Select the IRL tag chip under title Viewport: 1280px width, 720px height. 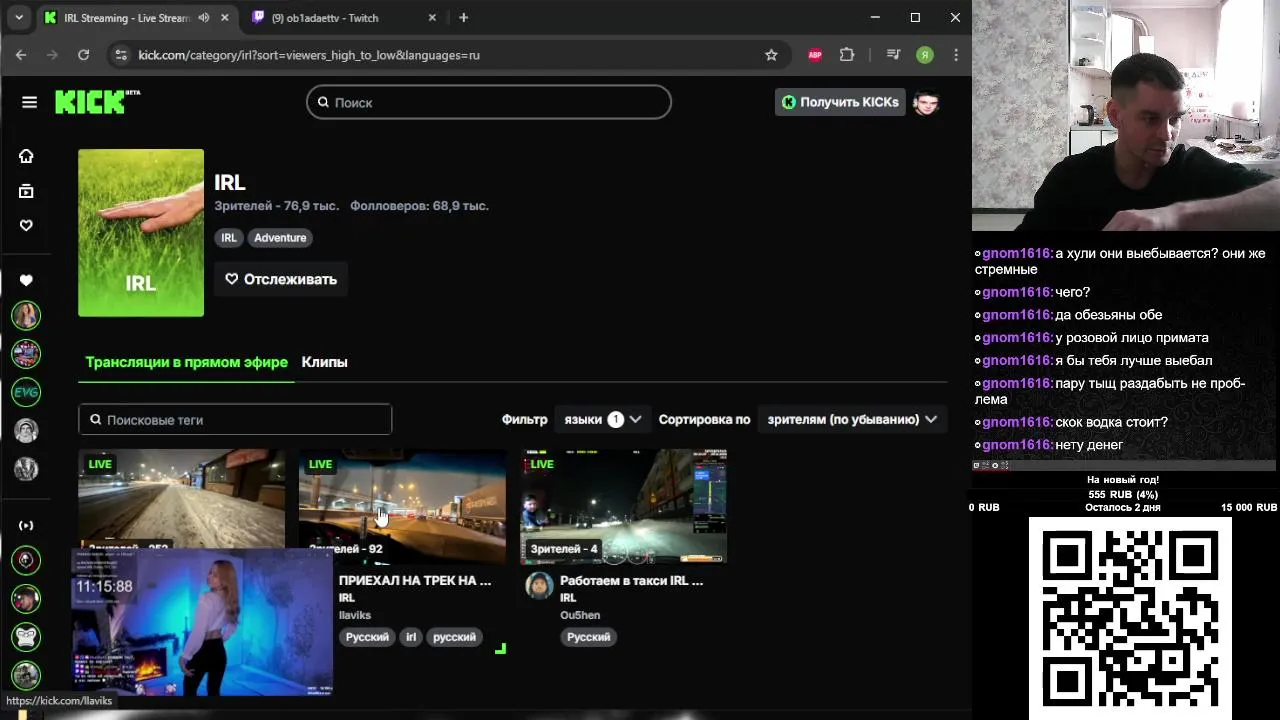point(229,238)
